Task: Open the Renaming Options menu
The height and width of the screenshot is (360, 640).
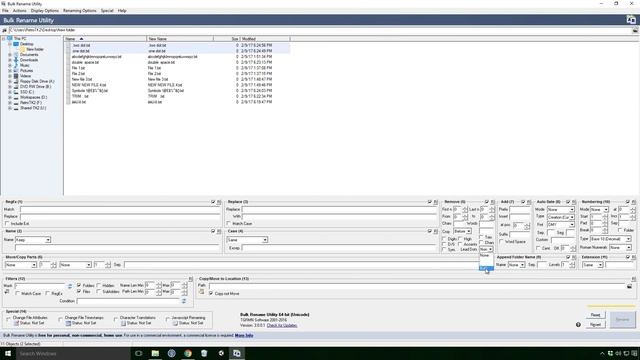Action: pos(80,11)
